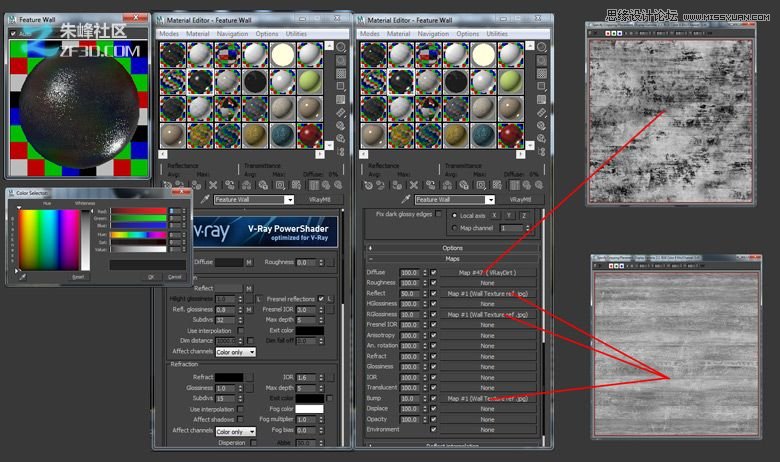Open Refraction Affect channels Color only dropdown

coord(235,431)
